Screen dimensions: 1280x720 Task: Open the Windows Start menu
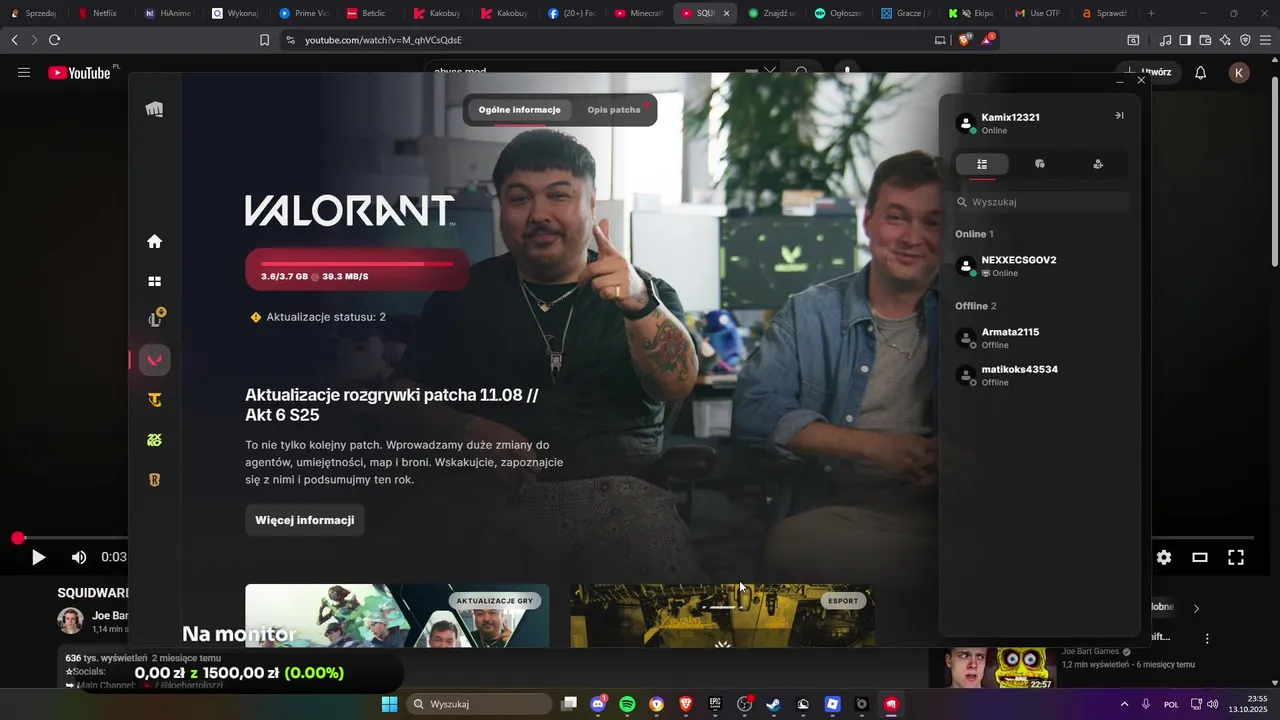[389, 704]
